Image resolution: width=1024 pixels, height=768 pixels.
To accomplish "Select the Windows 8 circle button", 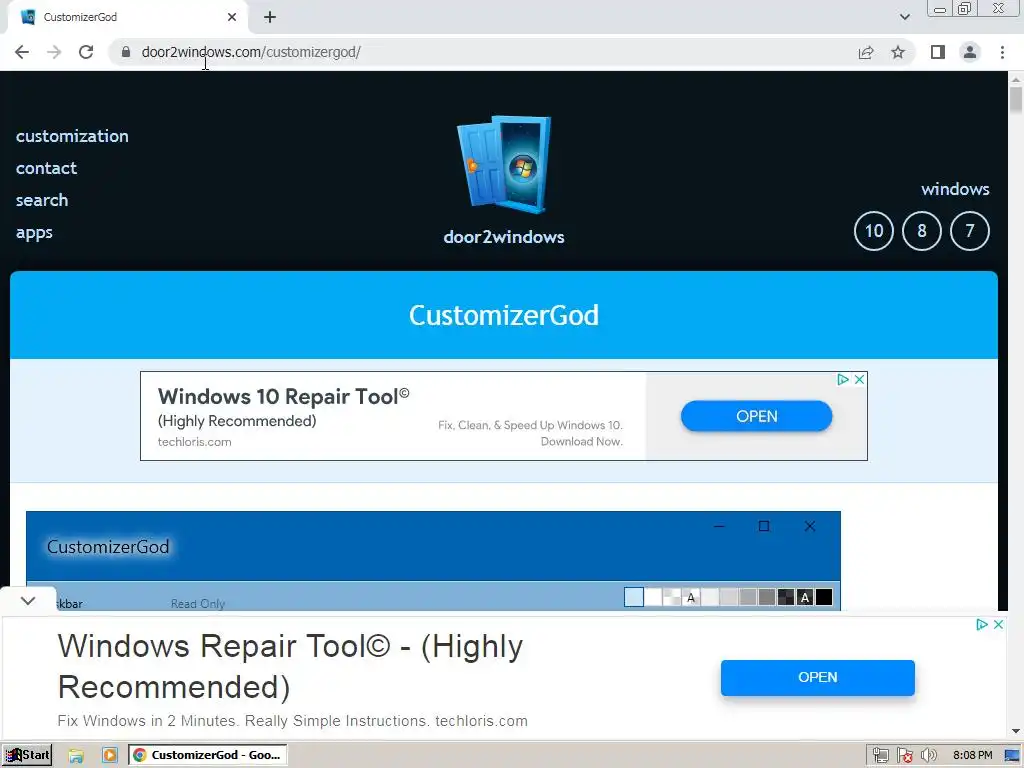I will coord(921,231).
